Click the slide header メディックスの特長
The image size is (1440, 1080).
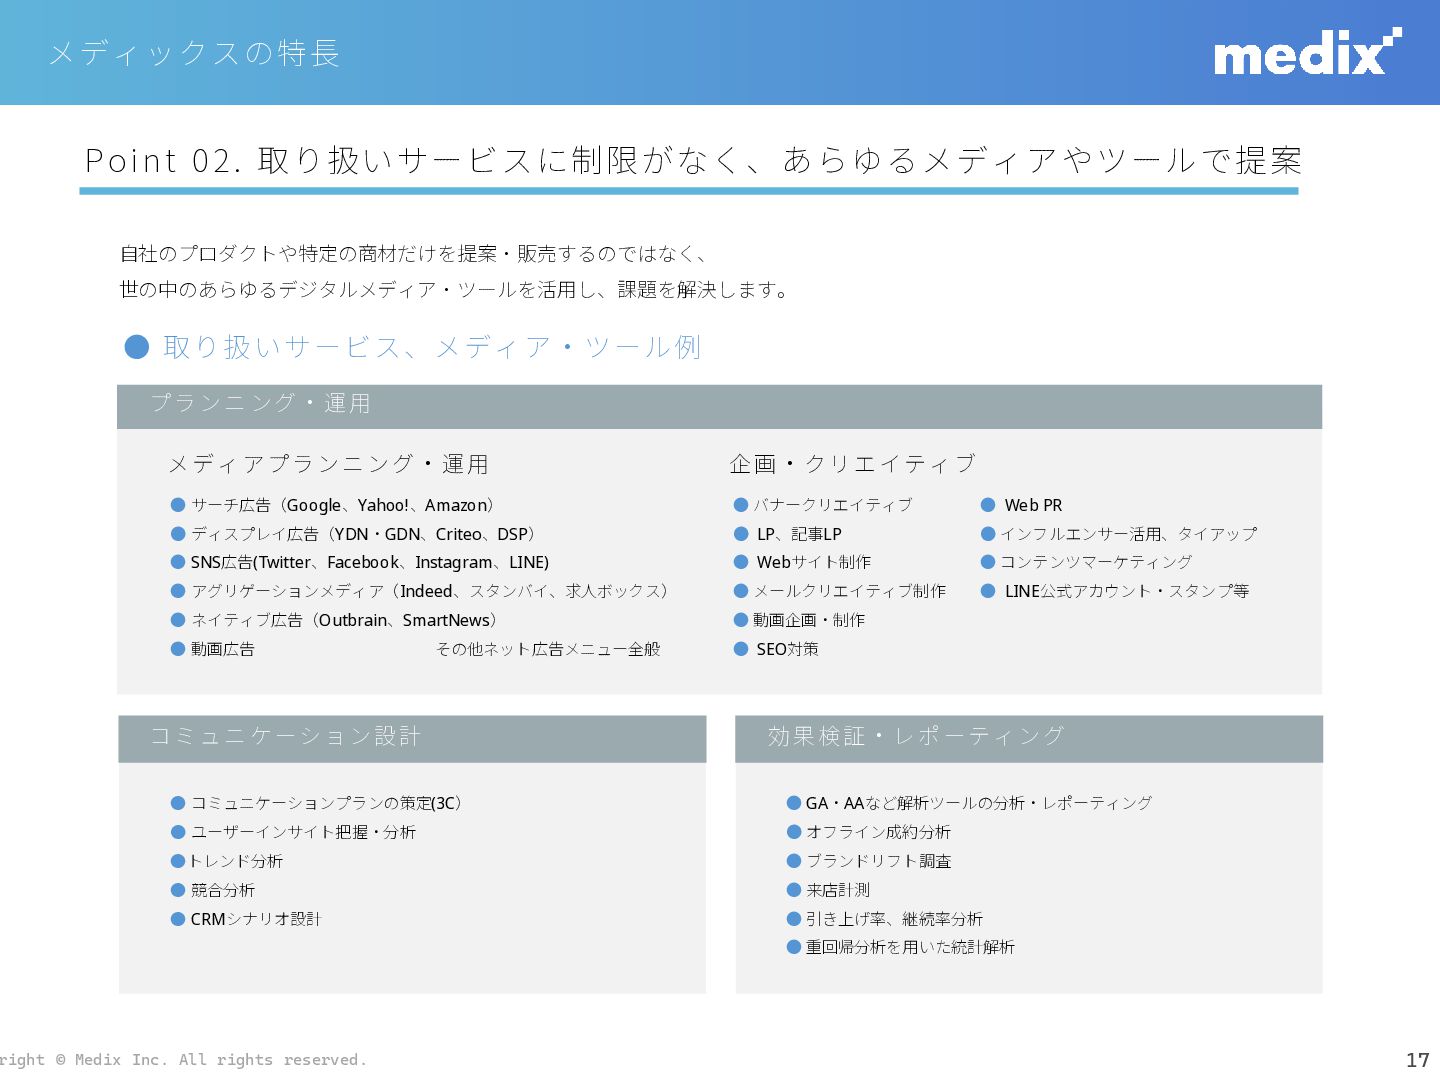pyautogui.click(x=195, y=53)
